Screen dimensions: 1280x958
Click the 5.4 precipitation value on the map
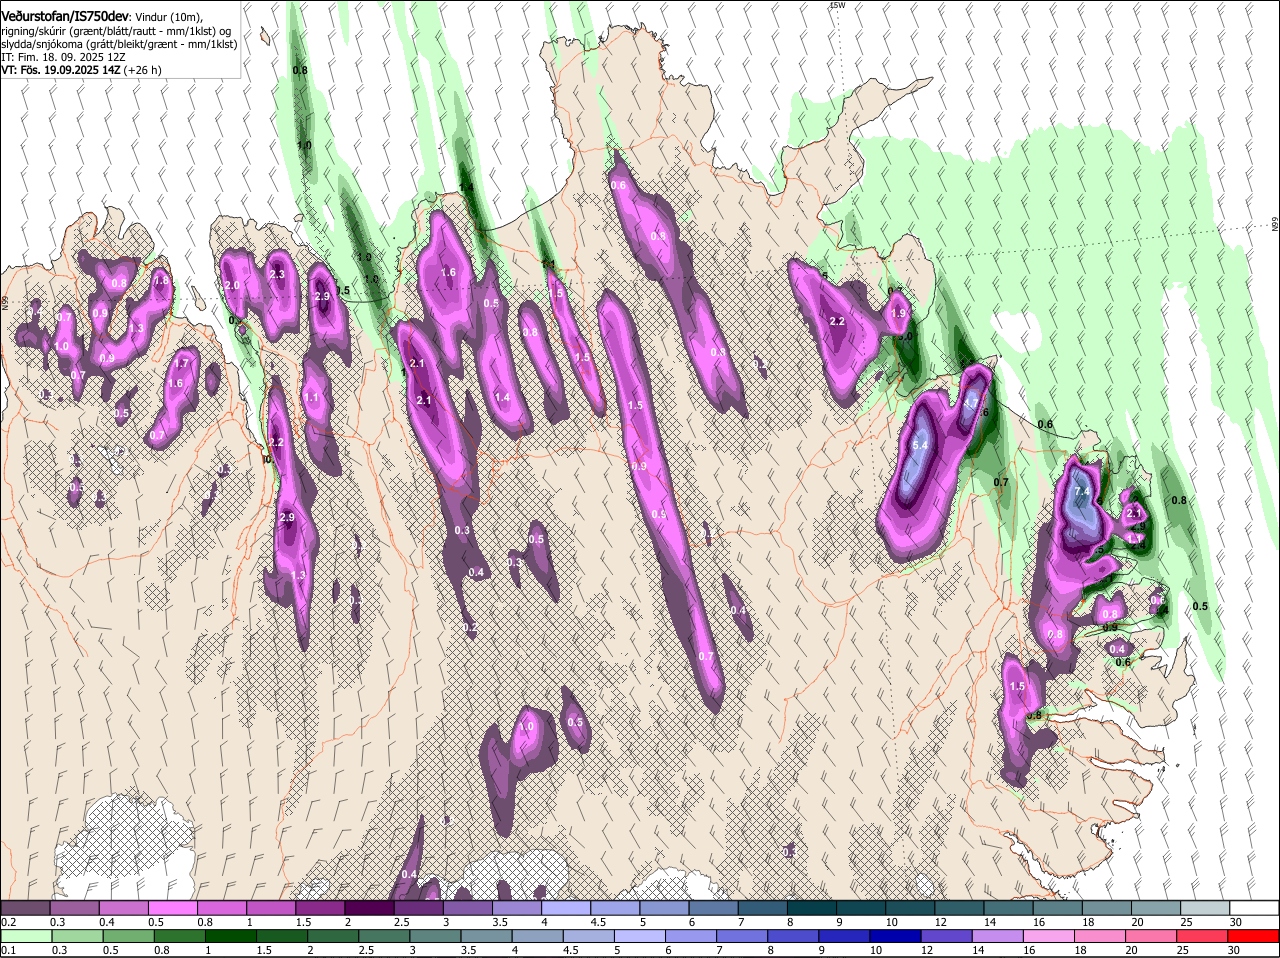pos(921,445)
